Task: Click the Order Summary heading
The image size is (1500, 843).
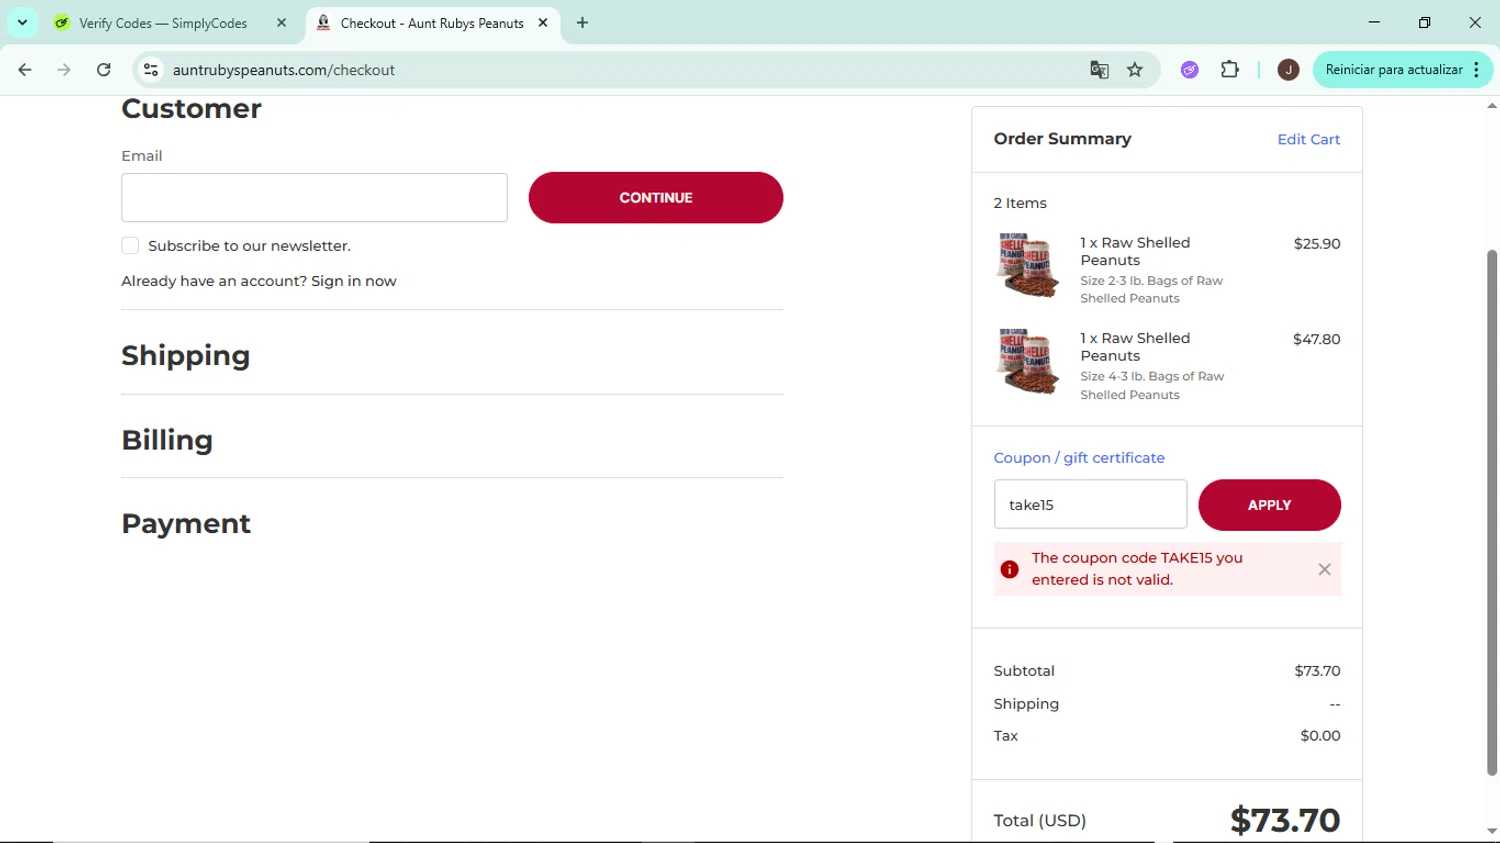Action: coord(1062,139)
